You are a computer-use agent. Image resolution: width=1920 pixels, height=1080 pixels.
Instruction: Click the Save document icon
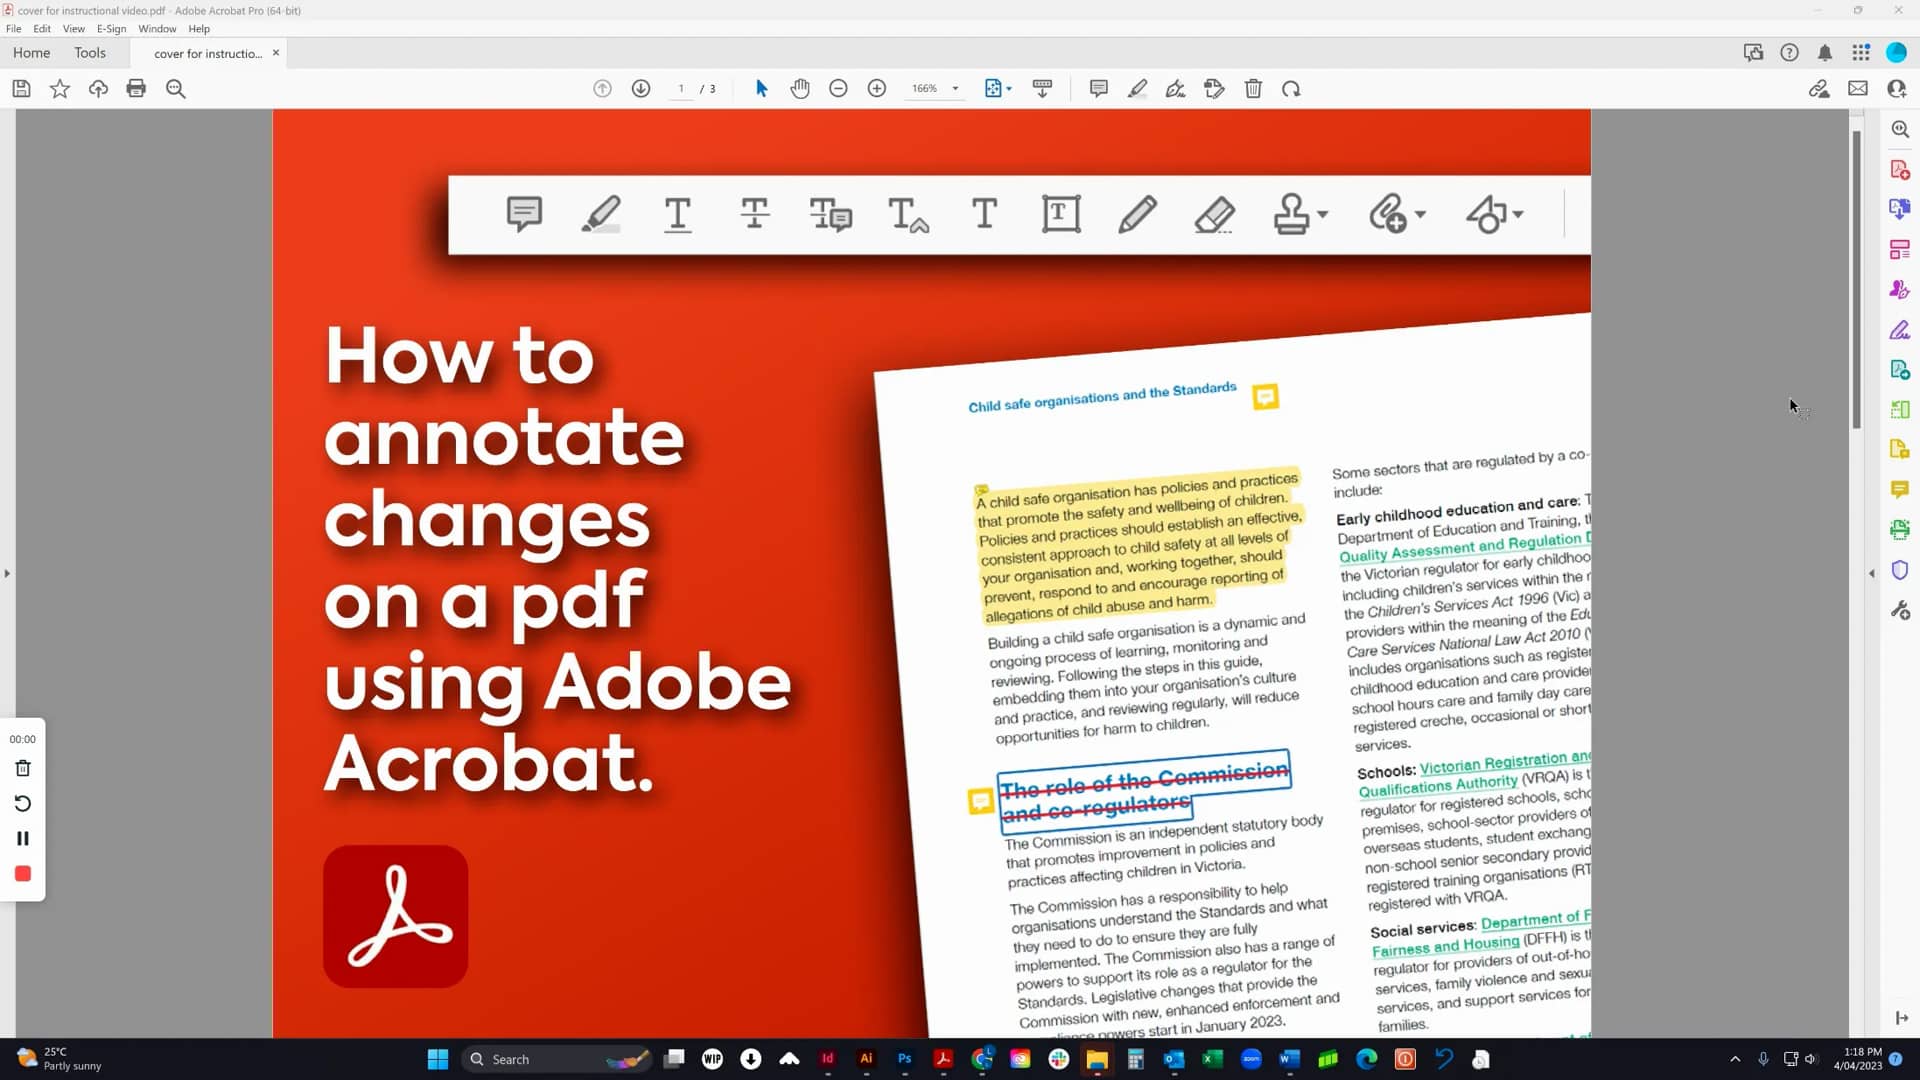[20, 89]
